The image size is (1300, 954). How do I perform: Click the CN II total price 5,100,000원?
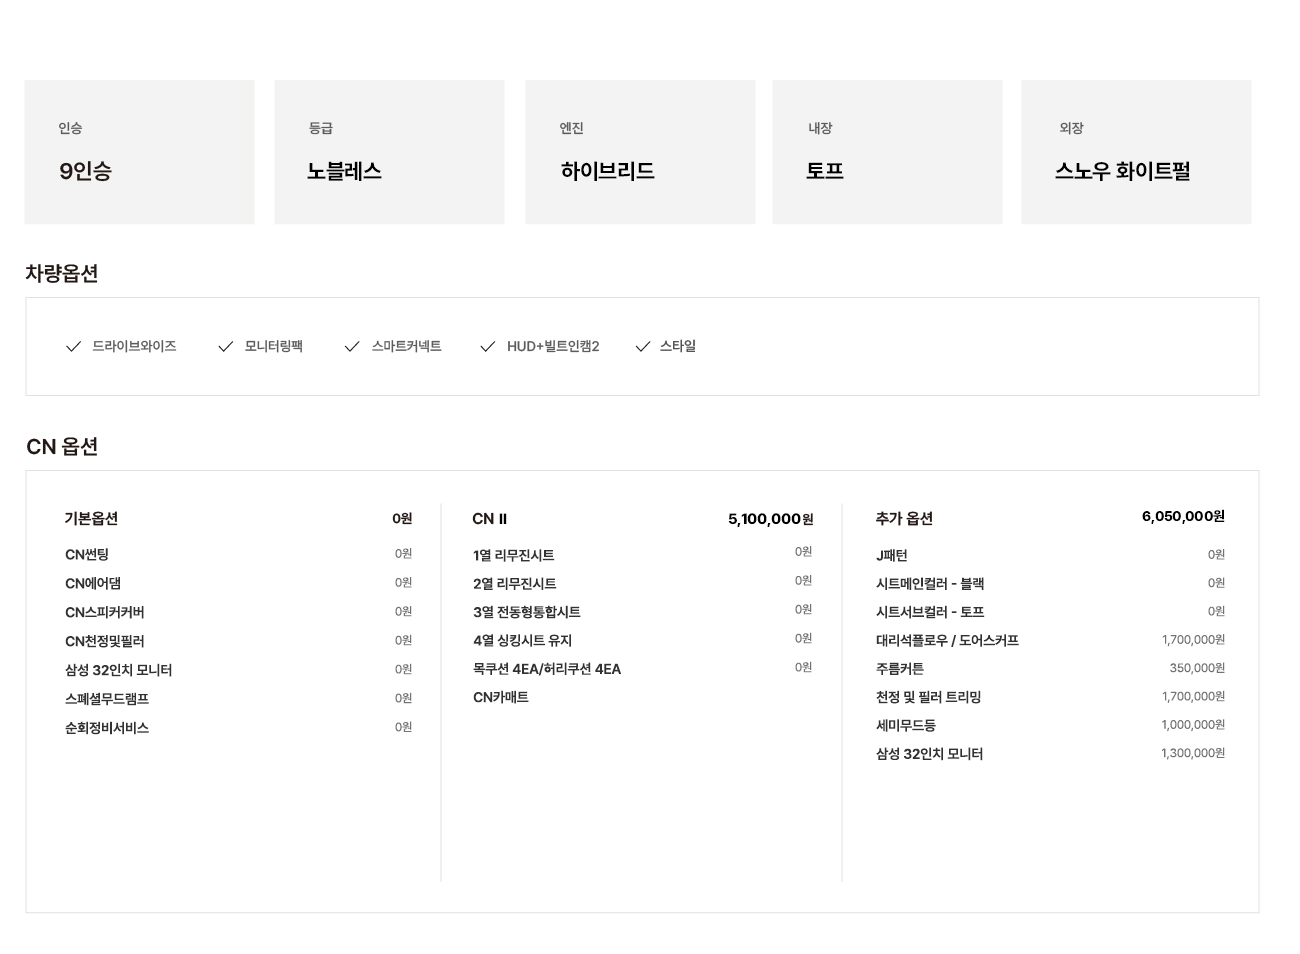(770, 519)
